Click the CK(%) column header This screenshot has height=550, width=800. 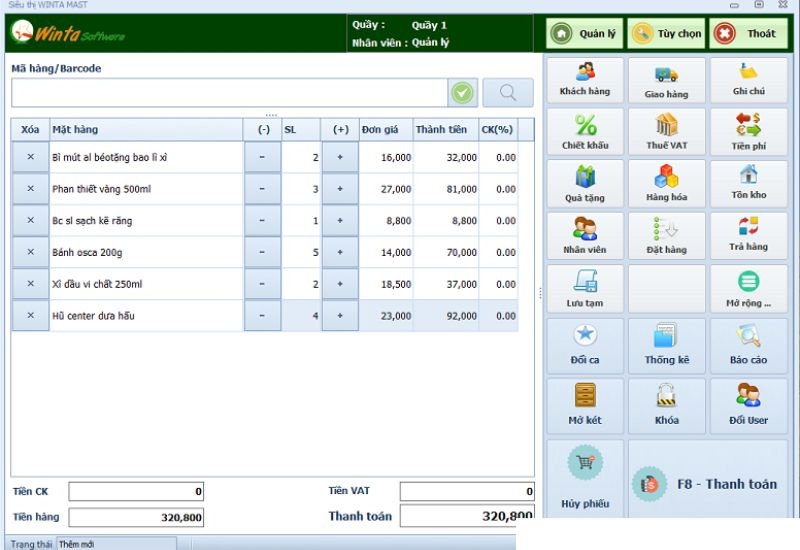[x=498, y=130]
